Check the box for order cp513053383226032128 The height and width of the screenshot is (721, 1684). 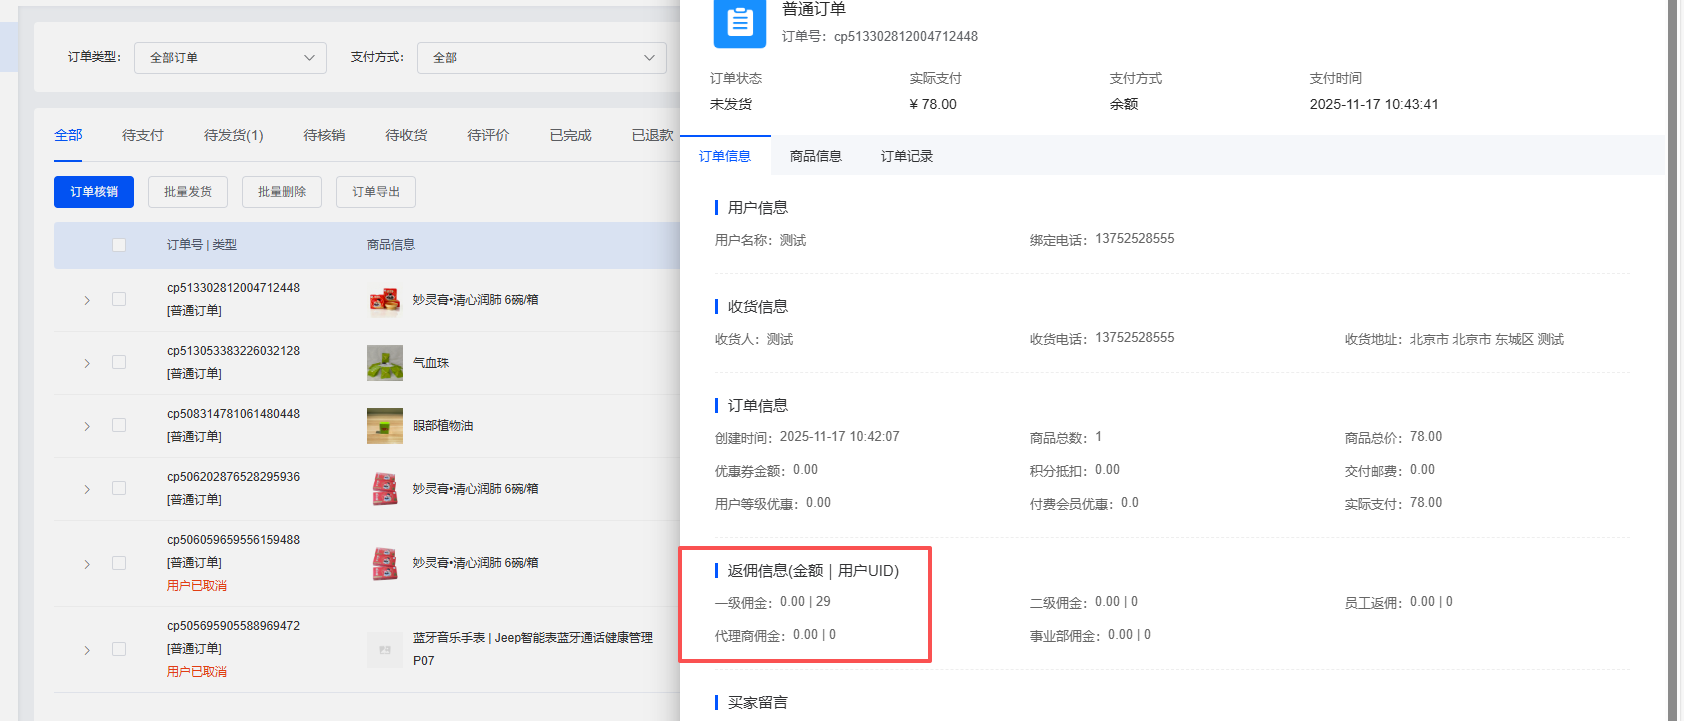pos(119,362)
